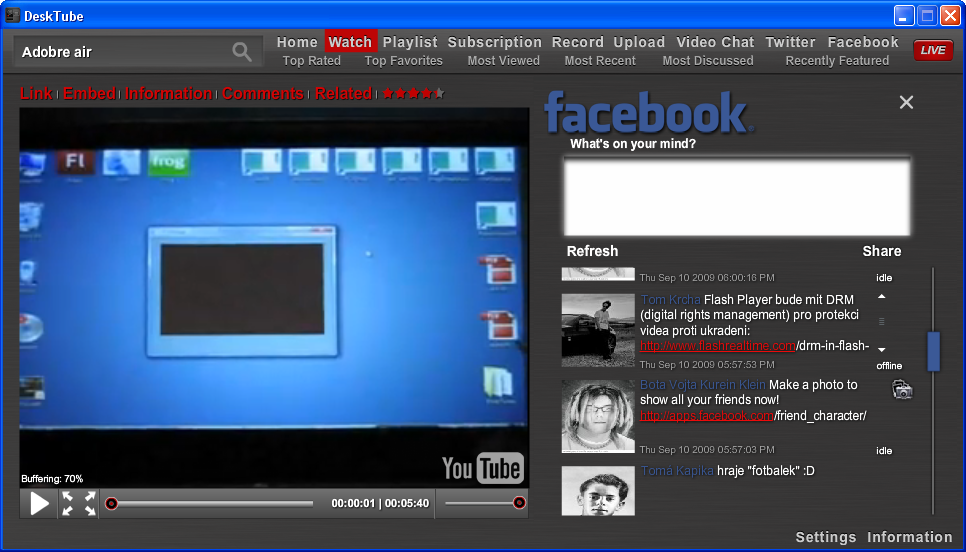Show Most Discussed videos

(708, 60)
